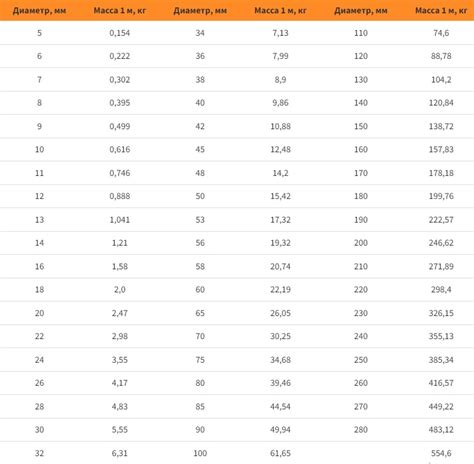Select the mass value 199,76
Screen dimensions: 474x464
[x=441, y=196]
